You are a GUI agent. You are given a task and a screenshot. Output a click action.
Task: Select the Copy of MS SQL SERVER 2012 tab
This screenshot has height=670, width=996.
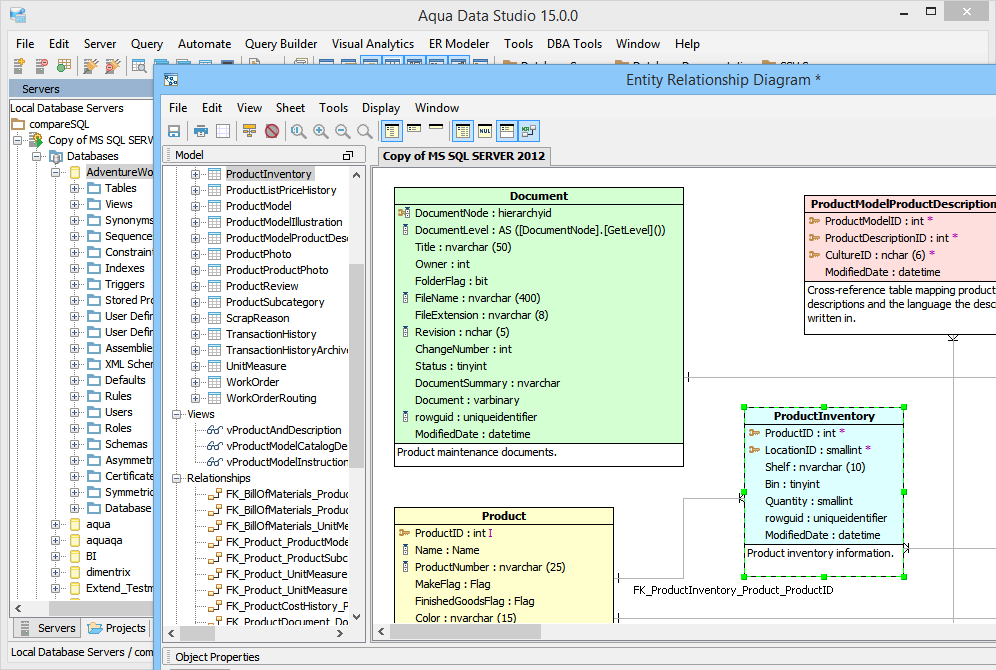(x=464, y=156)
